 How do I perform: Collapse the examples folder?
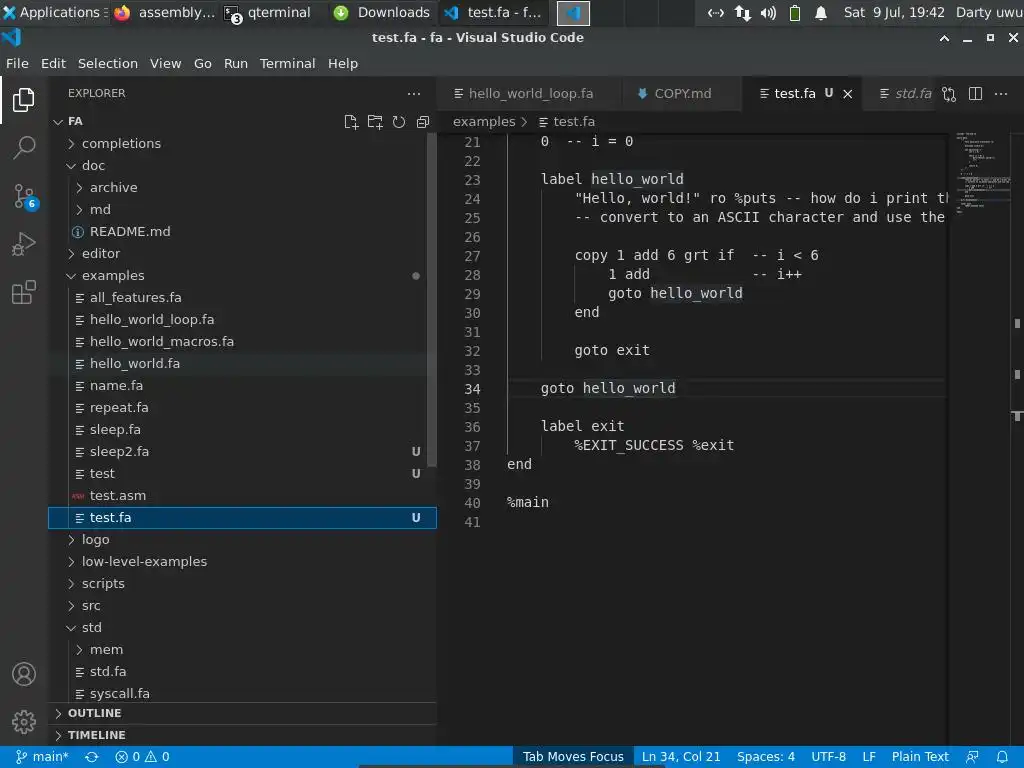tap(242, 276)
